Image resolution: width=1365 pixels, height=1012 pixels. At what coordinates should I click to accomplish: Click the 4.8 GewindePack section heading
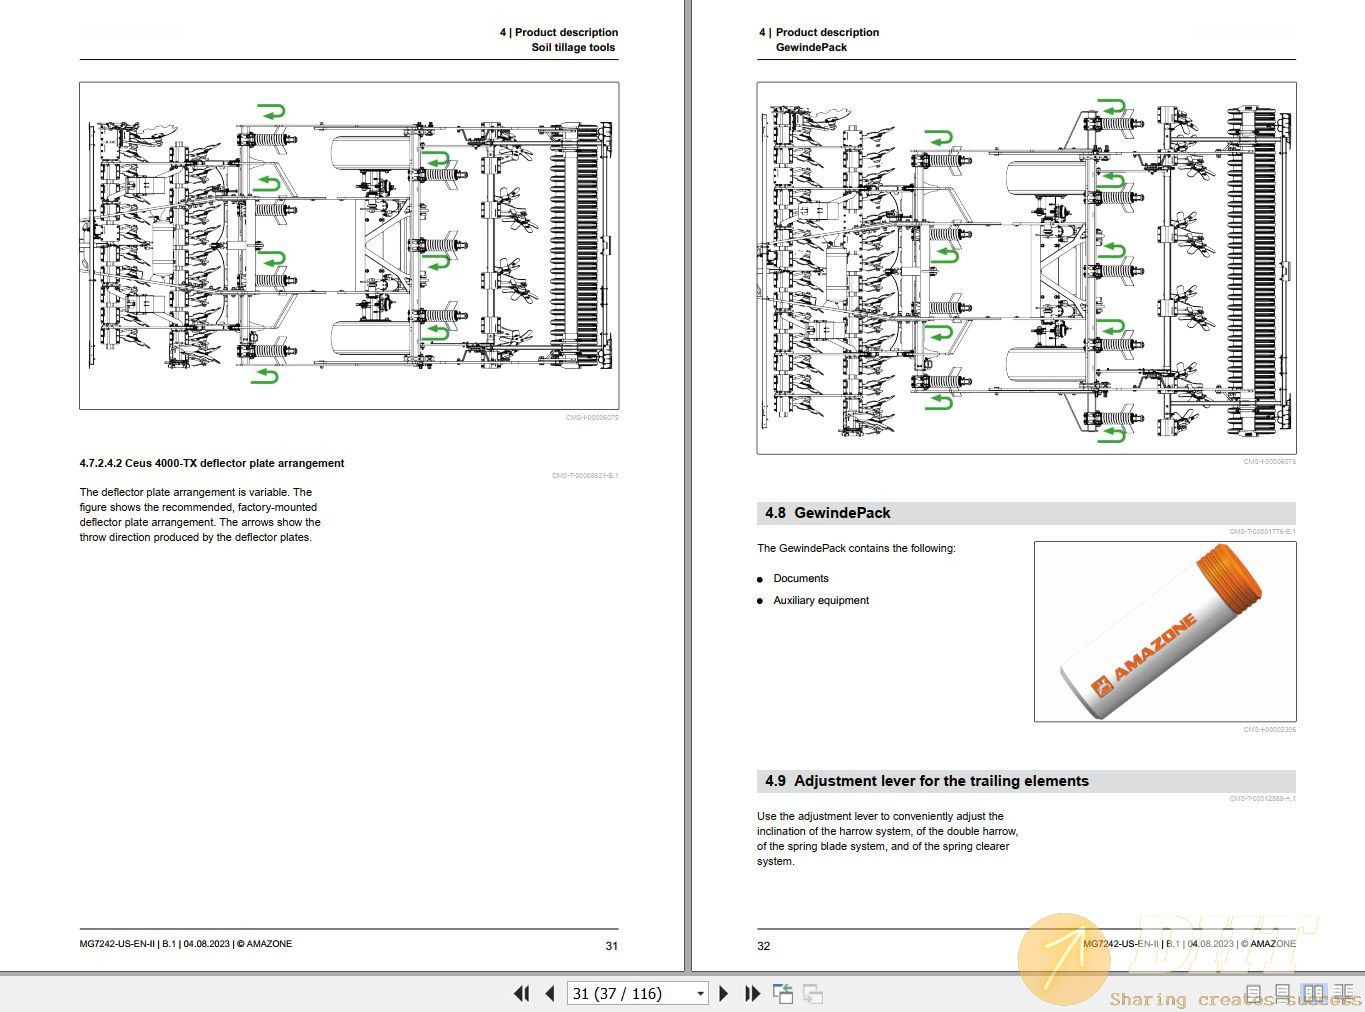point(828,513)
